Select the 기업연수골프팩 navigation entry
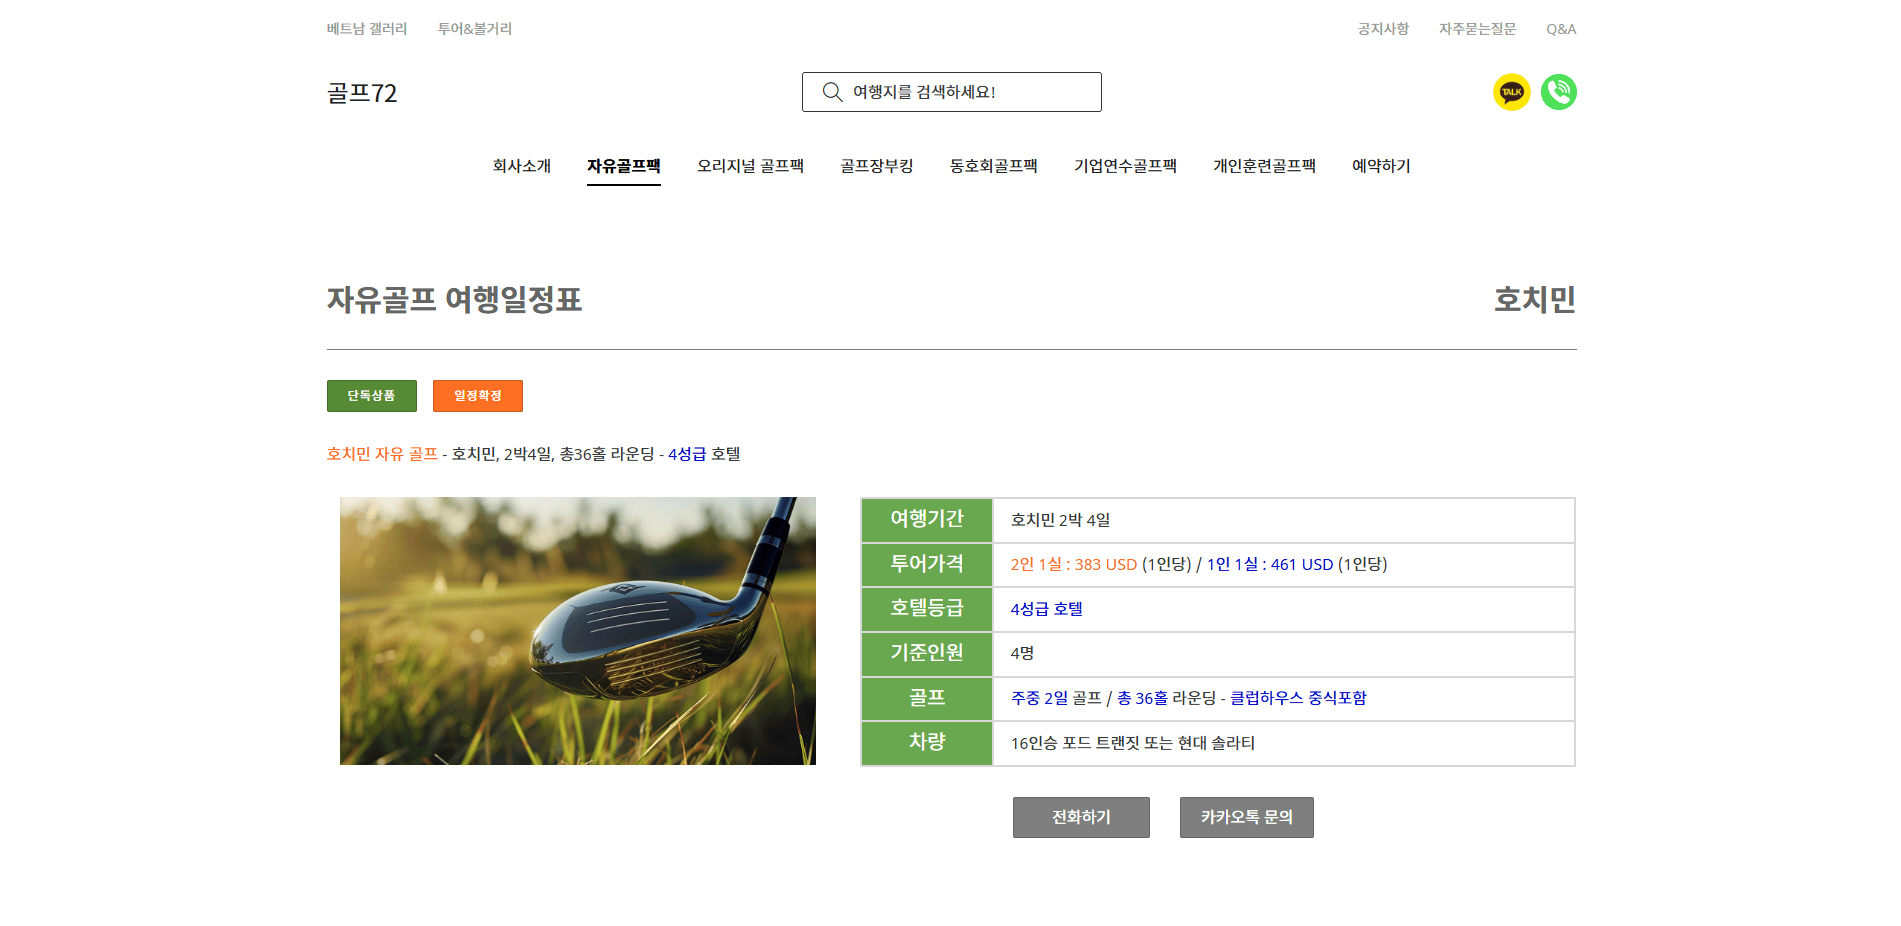 click(1125, 166)
